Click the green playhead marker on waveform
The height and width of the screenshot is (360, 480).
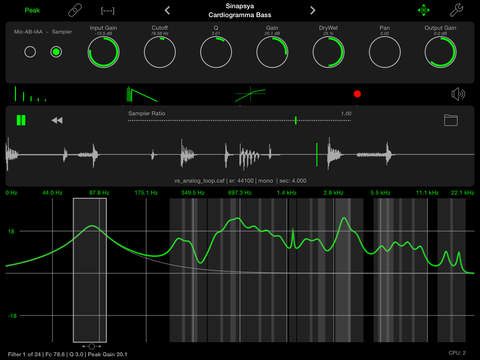click(317, 155)
